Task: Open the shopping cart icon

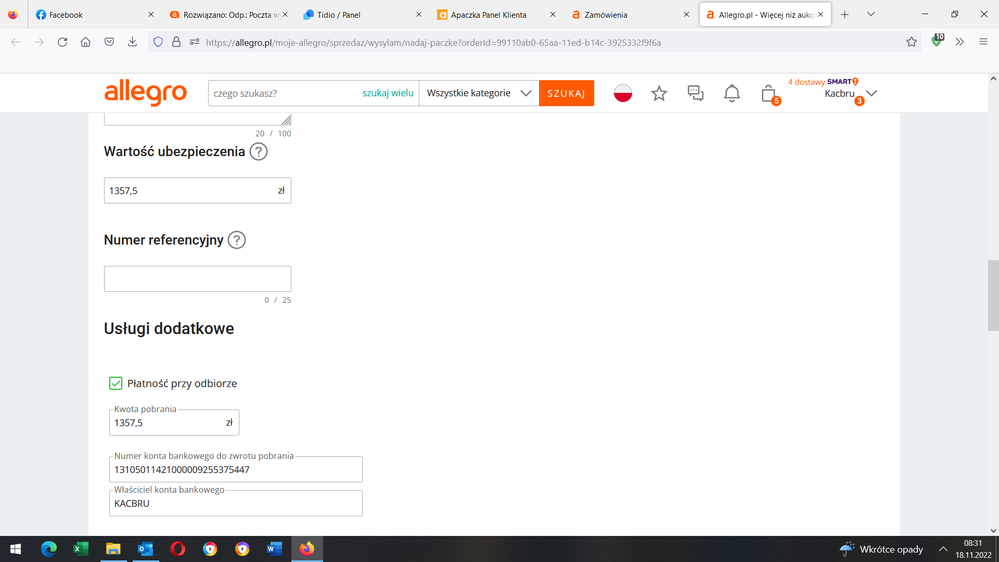Action: [x=768, y=93]
